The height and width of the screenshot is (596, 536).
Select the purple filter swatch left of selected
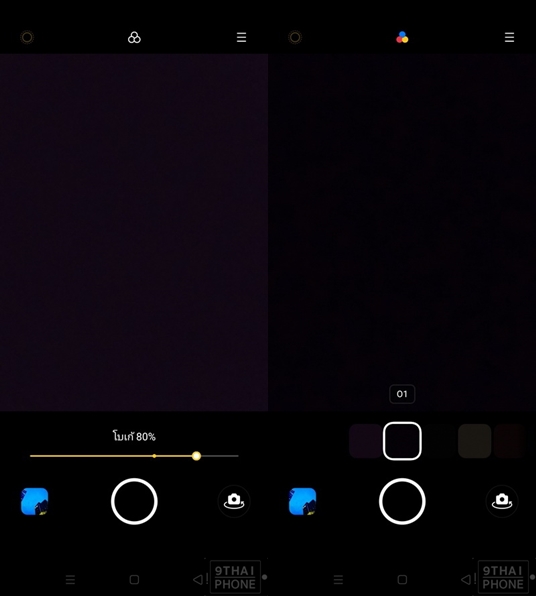[x=365, y=441]
